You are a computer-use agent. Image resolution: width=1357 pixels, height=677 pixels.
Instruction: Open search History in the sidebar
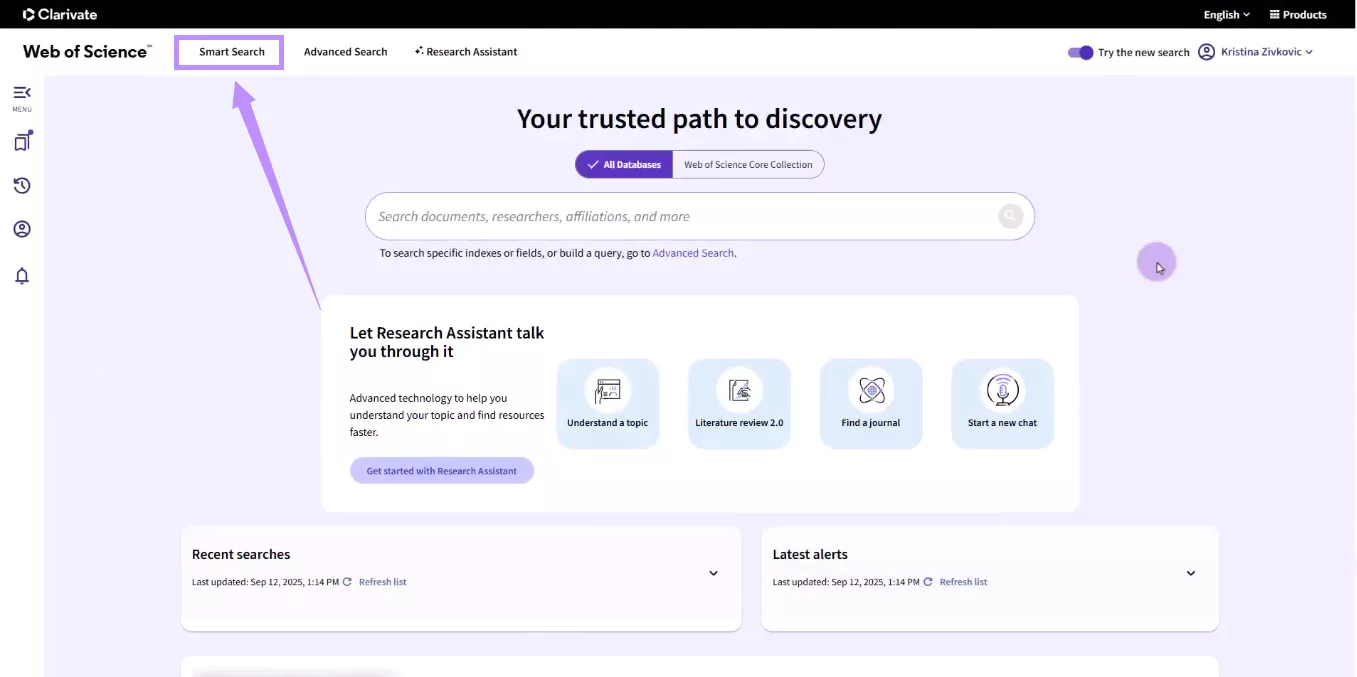[x=21, y=185]
